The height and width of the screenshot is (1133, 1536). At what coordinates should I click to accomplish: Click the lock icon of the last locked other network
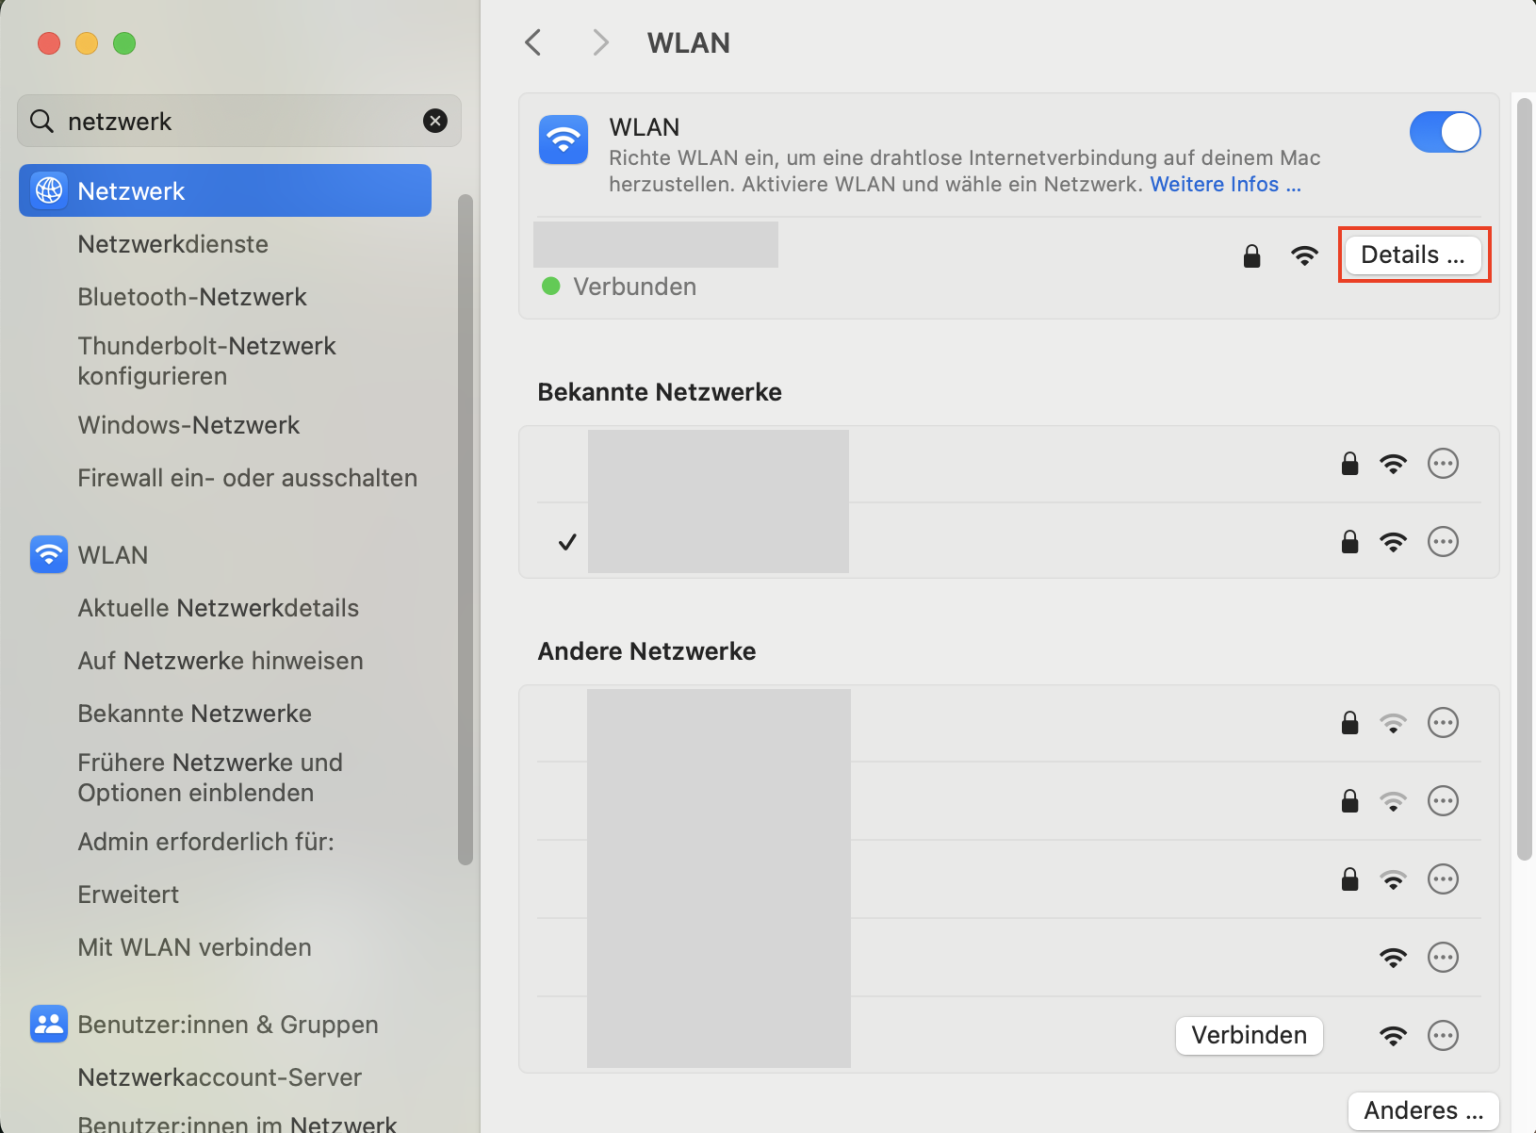click(1349, 879)
